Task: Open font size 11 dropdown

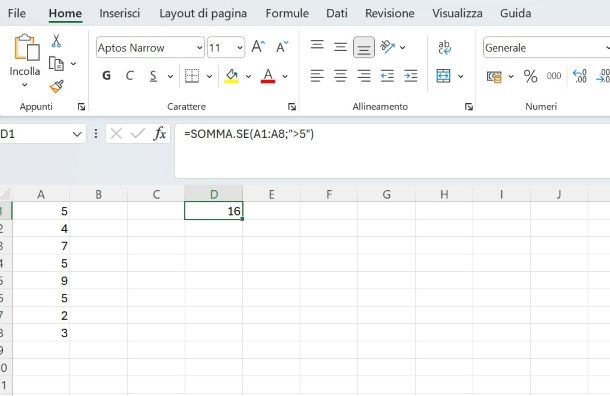Action: (240, 48)
